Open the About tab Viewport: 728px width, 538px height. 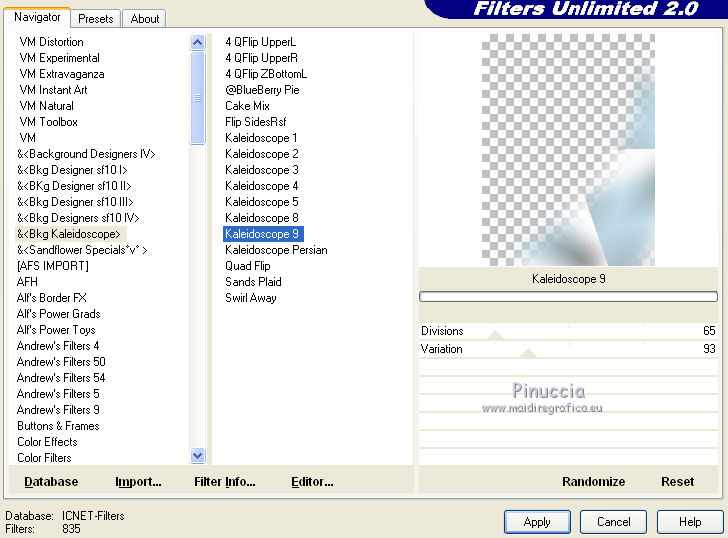coord(144,19)
